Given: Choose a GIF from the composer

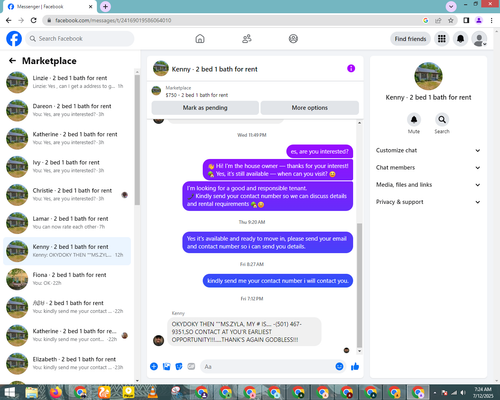Looking at the screenshot, I should coord(191,366).
